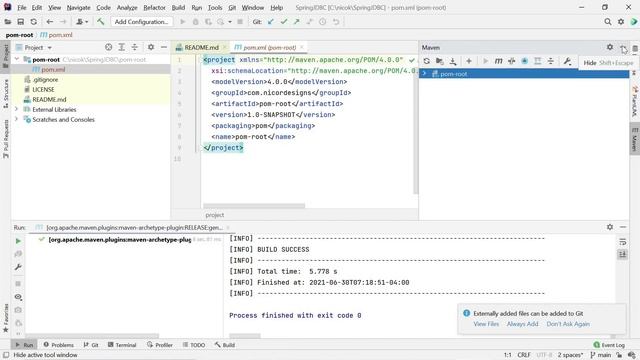Open Run panel gear settings
640x360 pixels.
point(610,227)
